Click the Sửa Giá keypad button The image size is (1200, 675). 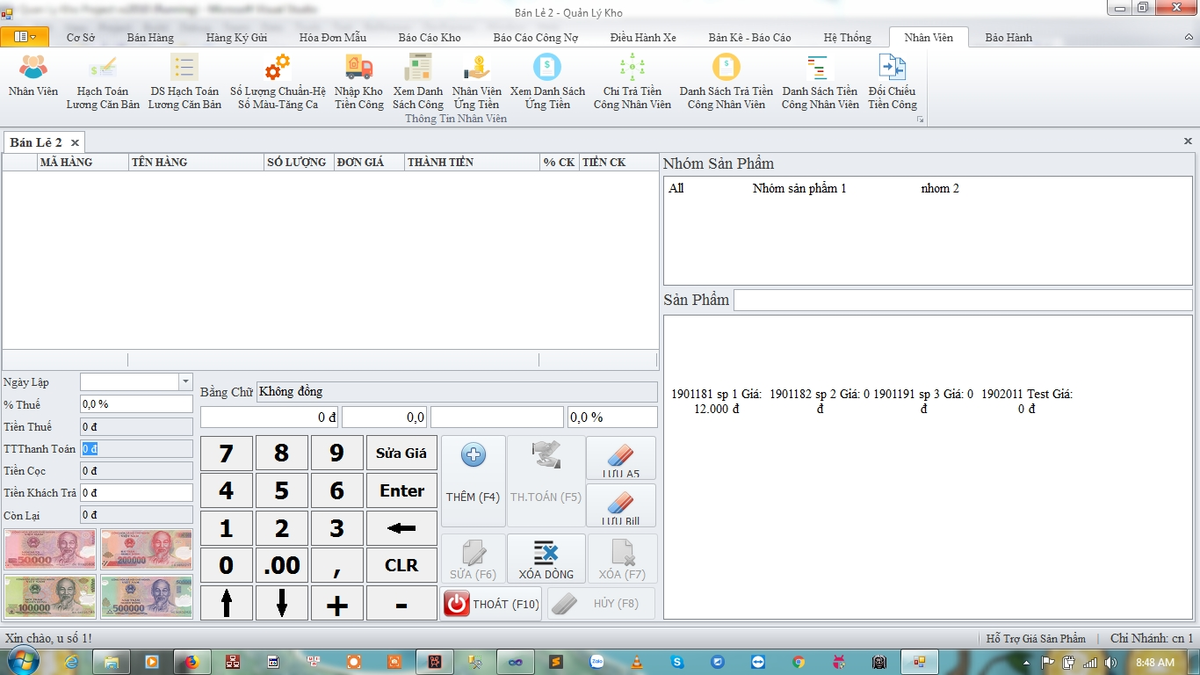(x=401, y=453)
